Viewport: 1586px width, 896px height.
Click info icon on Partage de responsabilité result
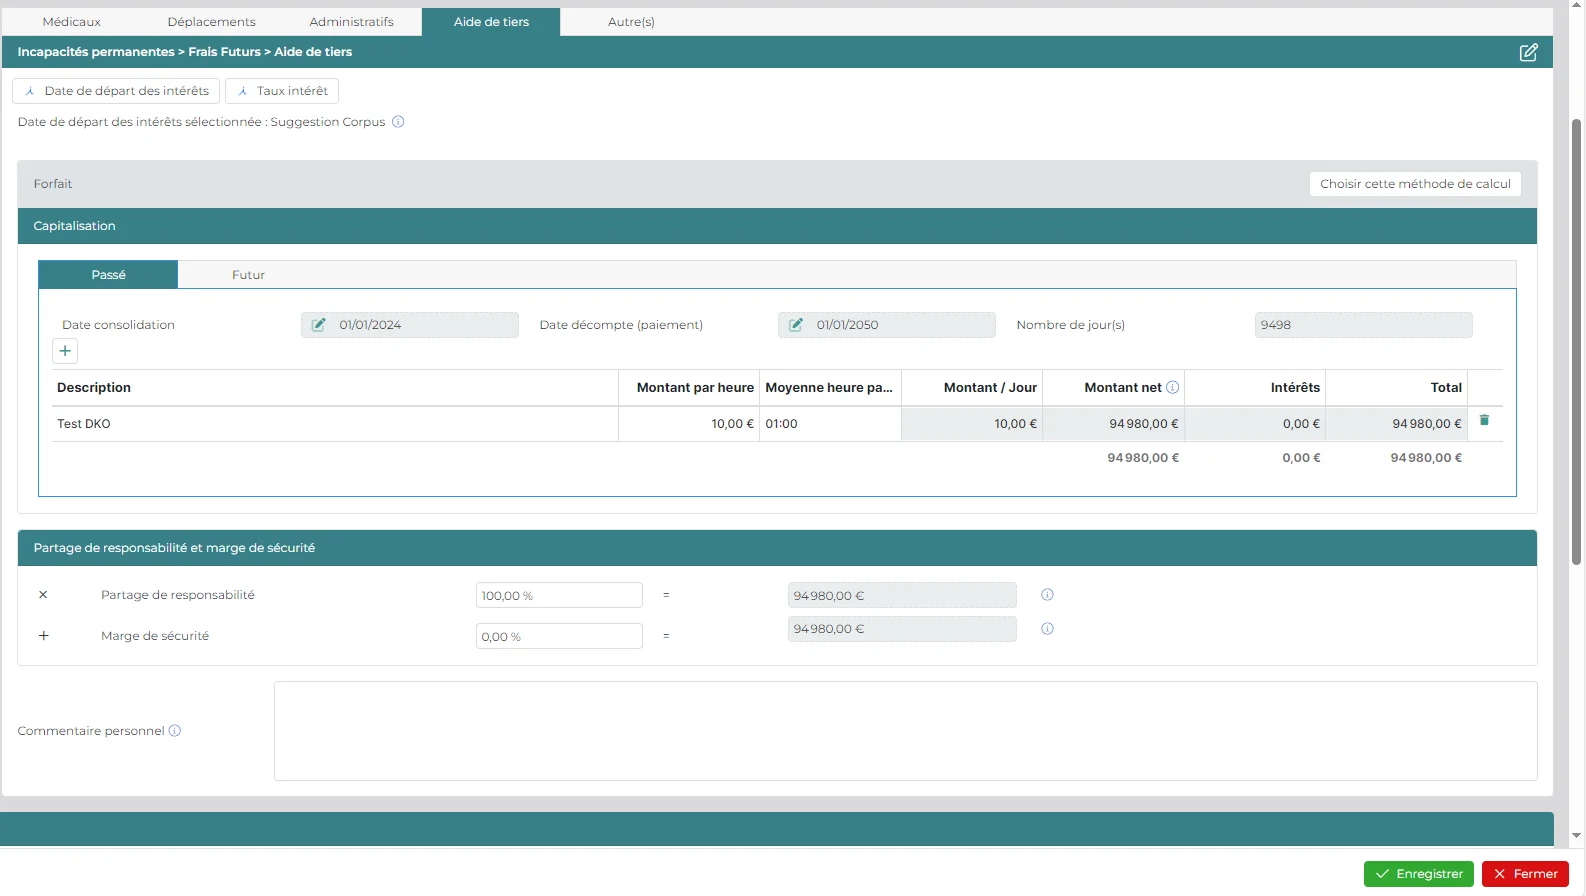pos(1047,595)
